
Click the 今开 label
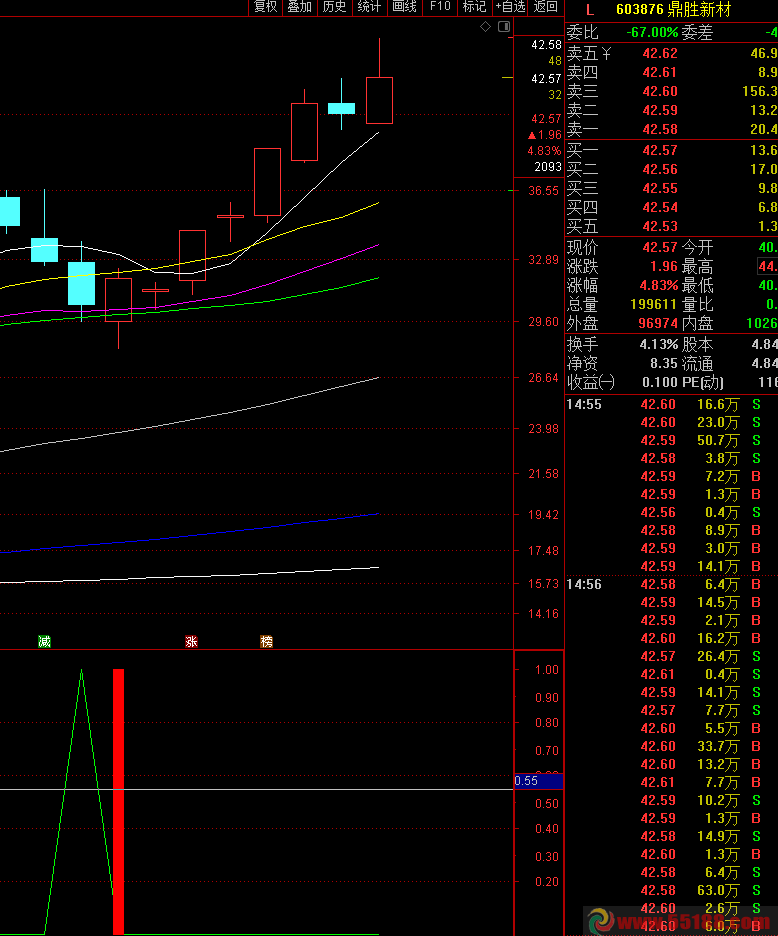pos(697,248)
